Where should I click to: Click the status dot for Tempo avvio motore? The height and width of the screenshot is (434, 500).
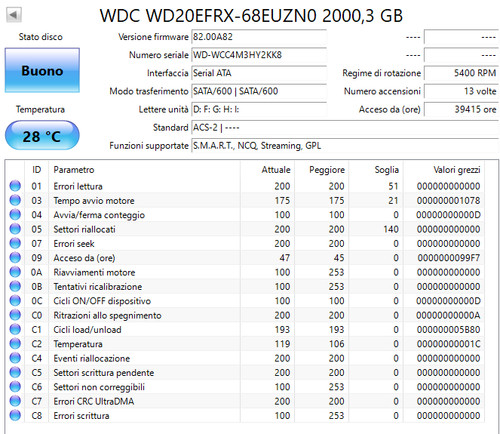[x=15, y=200]
